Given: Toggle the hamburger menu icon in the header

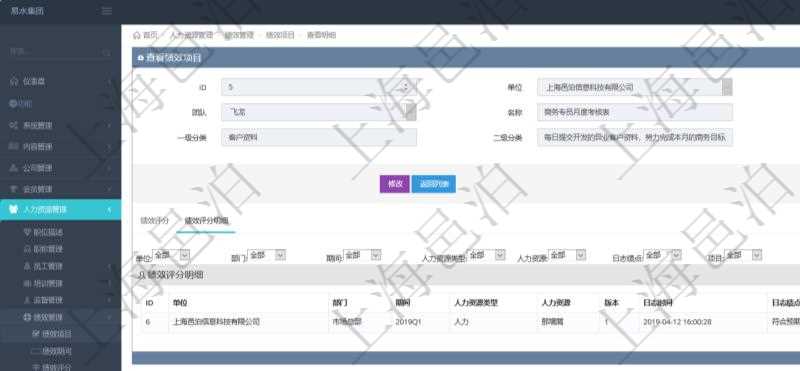Looking at the screenshot, I should pyautogui.click(x=107, y=11).
